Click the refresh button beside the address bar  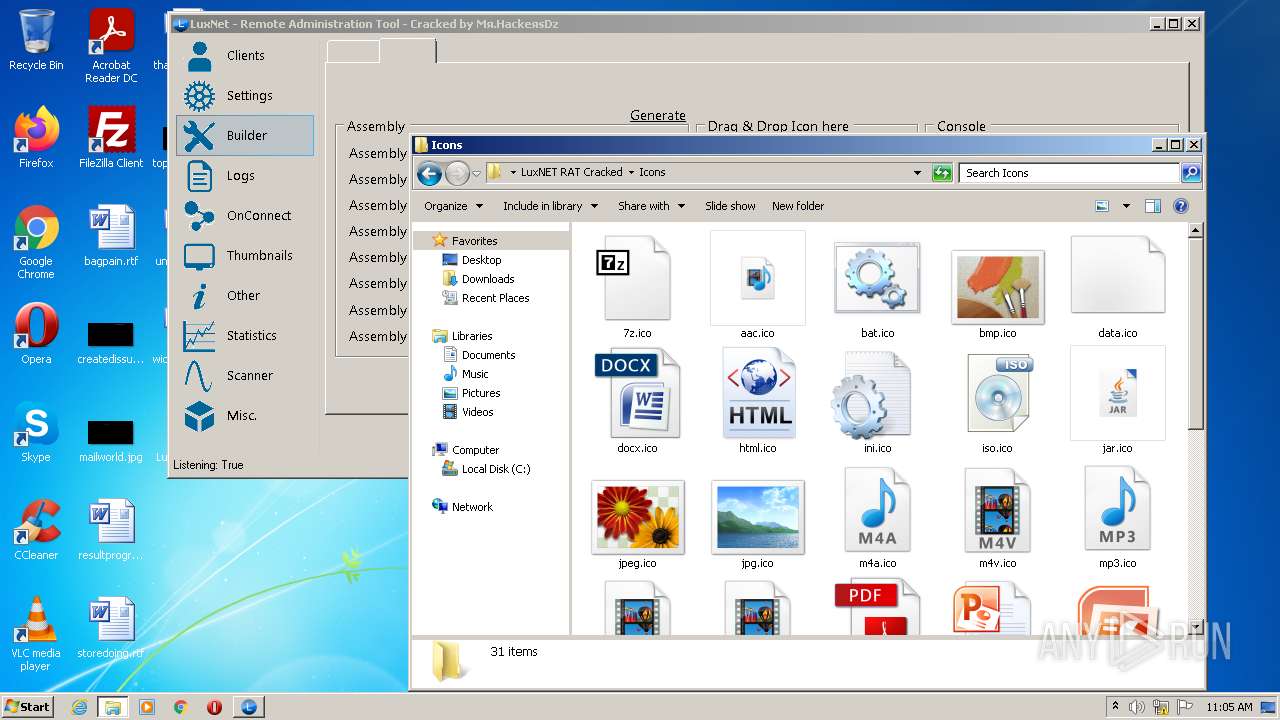(941, 173)
